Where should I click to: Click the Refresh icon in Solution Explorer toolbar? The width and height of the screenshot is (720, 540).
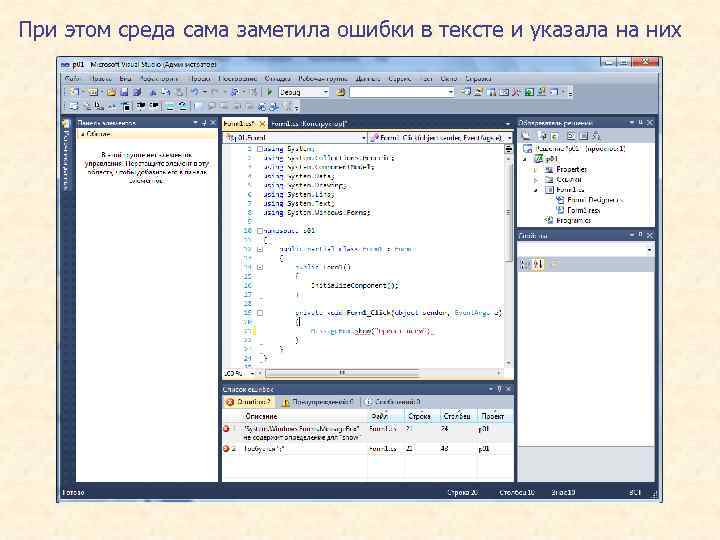555,136
